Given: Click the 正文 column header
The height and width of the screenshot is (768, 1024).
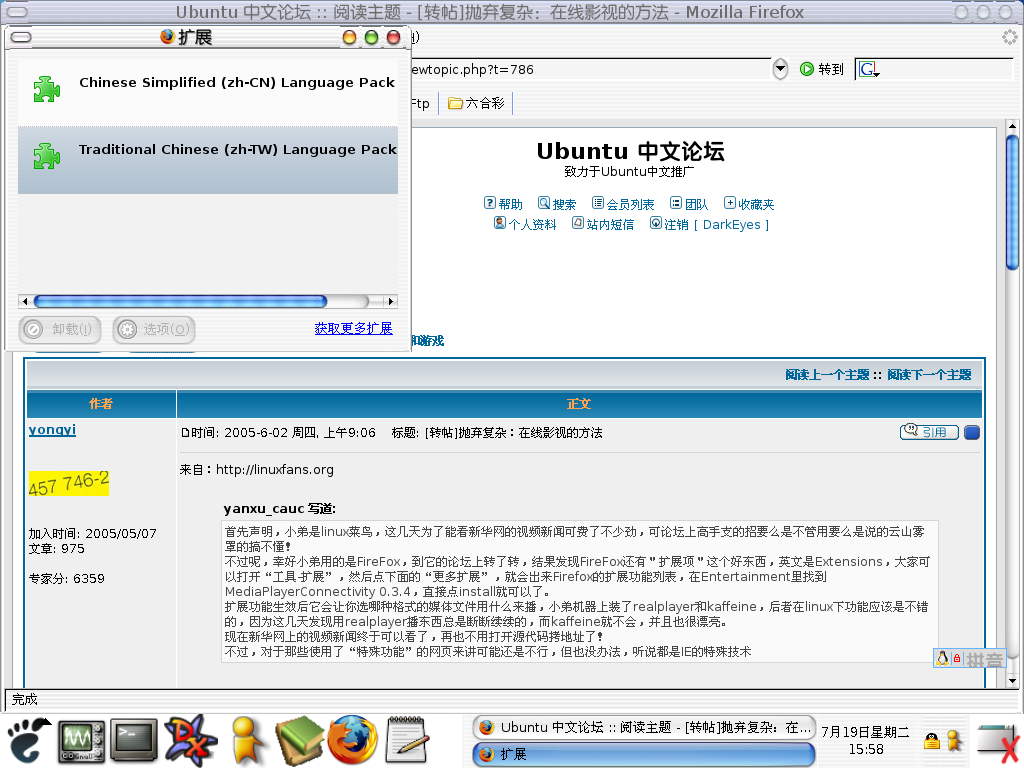Looking at the screenshot, I should click(x=579, y=404).
